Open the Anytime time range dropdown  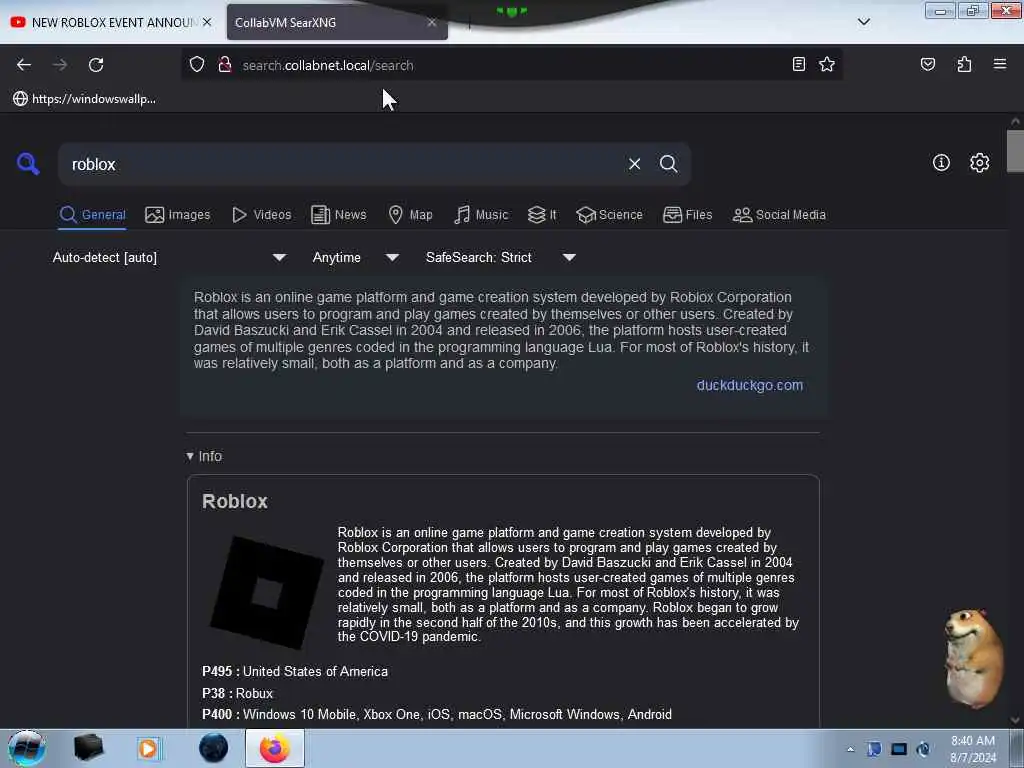tap(355, 257)
